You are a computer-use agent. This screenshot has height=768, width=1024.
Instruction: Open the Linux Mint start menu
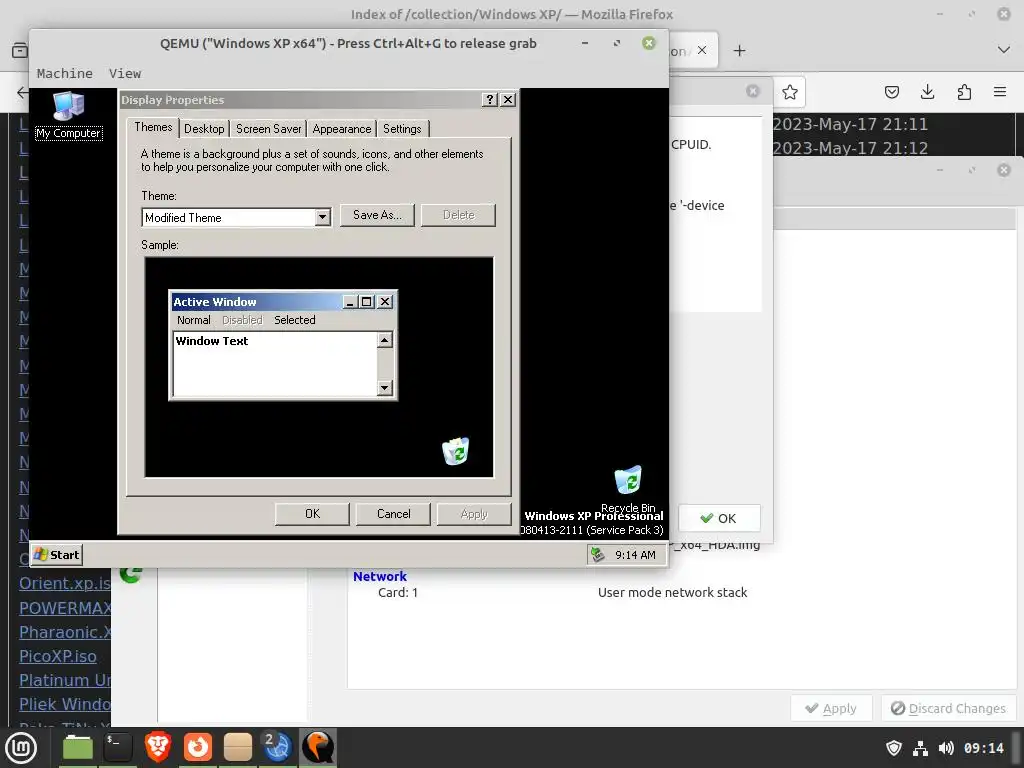21,748
